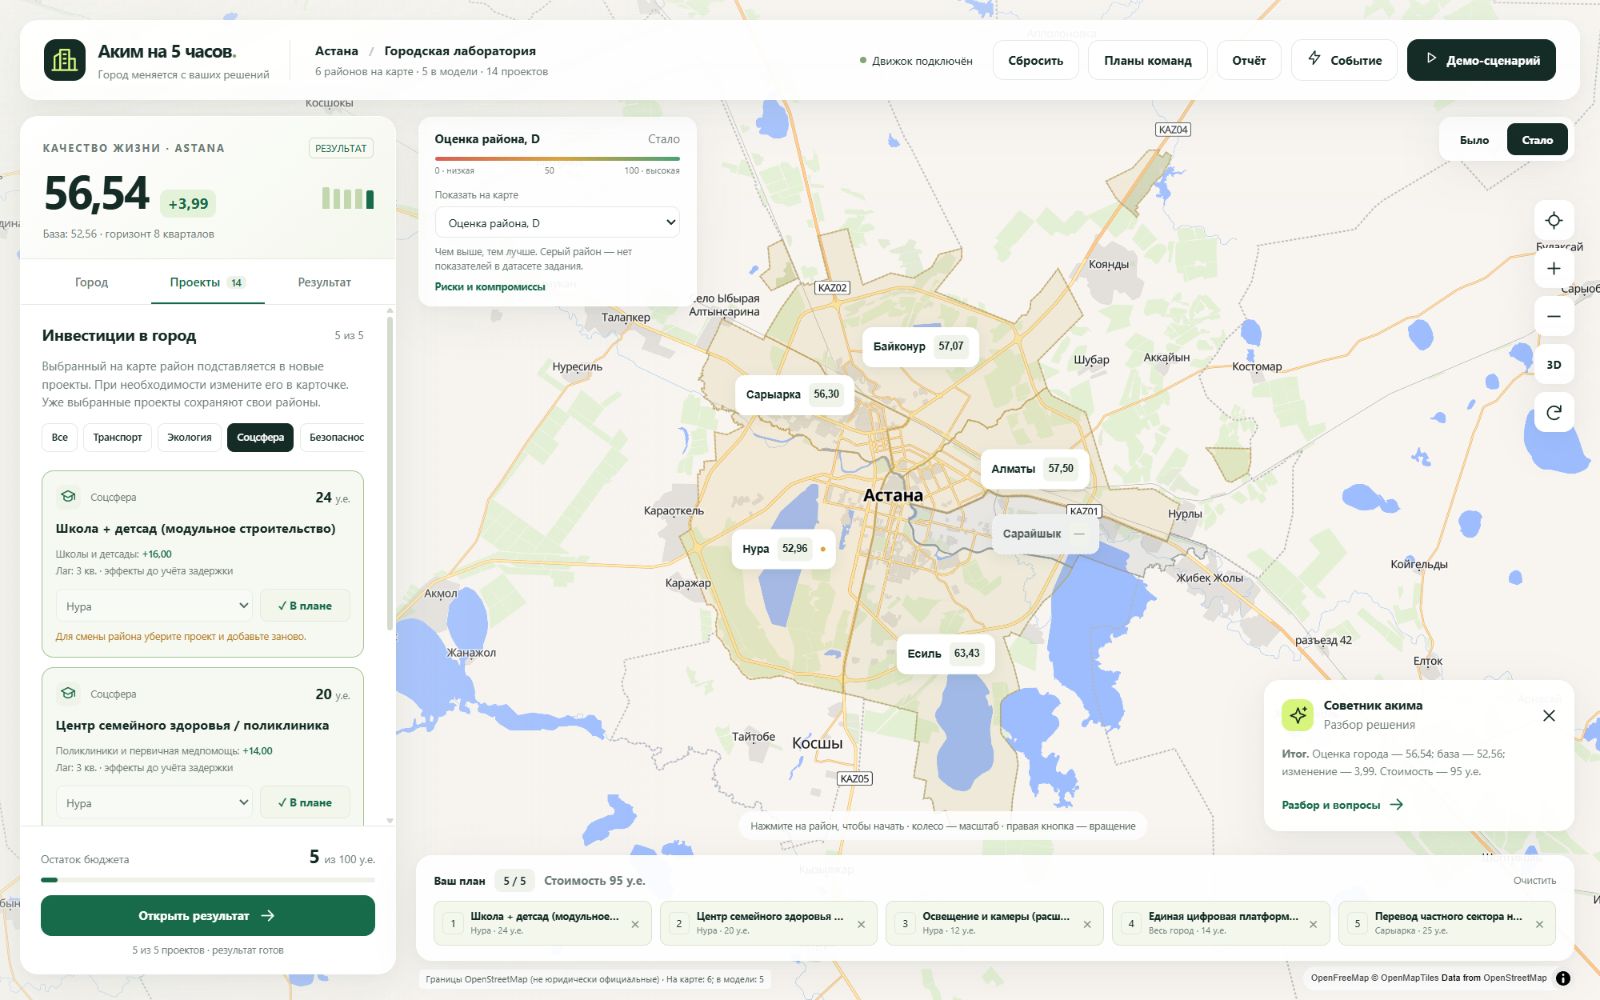
Task: Click the district score color gradient legend
Action: (x=557, y=158)
